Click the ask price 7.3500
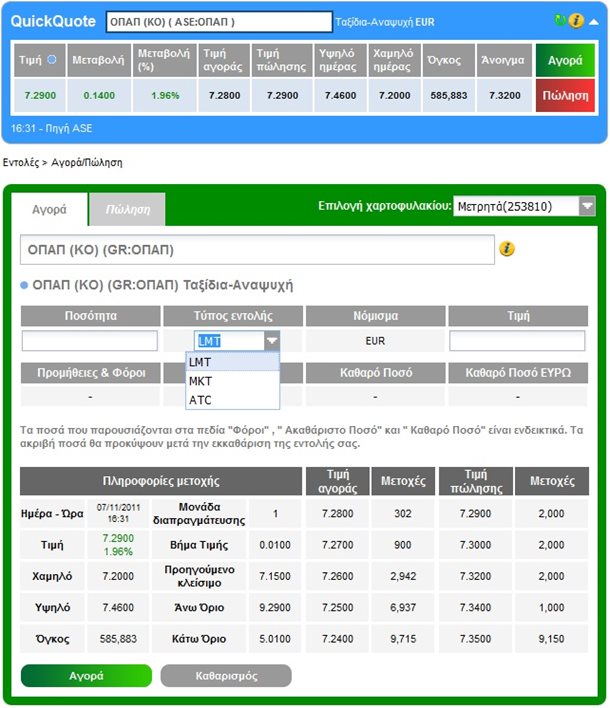 (x=475, y=639)
